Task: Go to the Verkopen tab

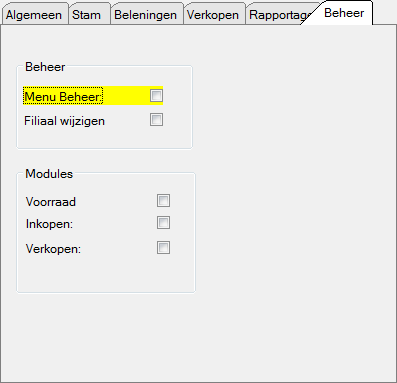Action: pos(213,15)
